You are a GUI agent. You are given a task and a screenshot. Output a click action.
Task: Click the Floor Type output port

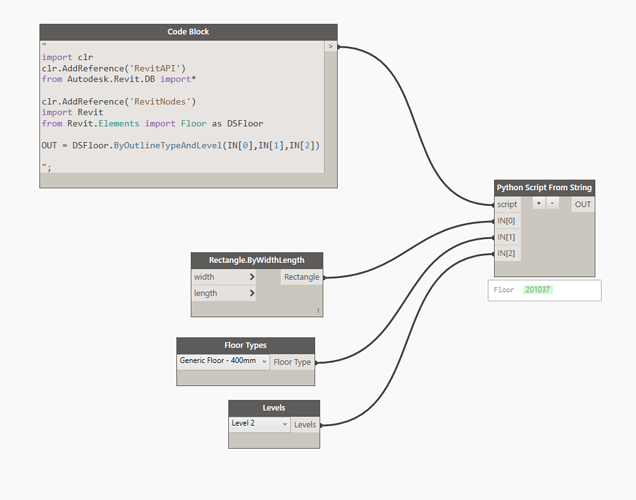(292, 362)
